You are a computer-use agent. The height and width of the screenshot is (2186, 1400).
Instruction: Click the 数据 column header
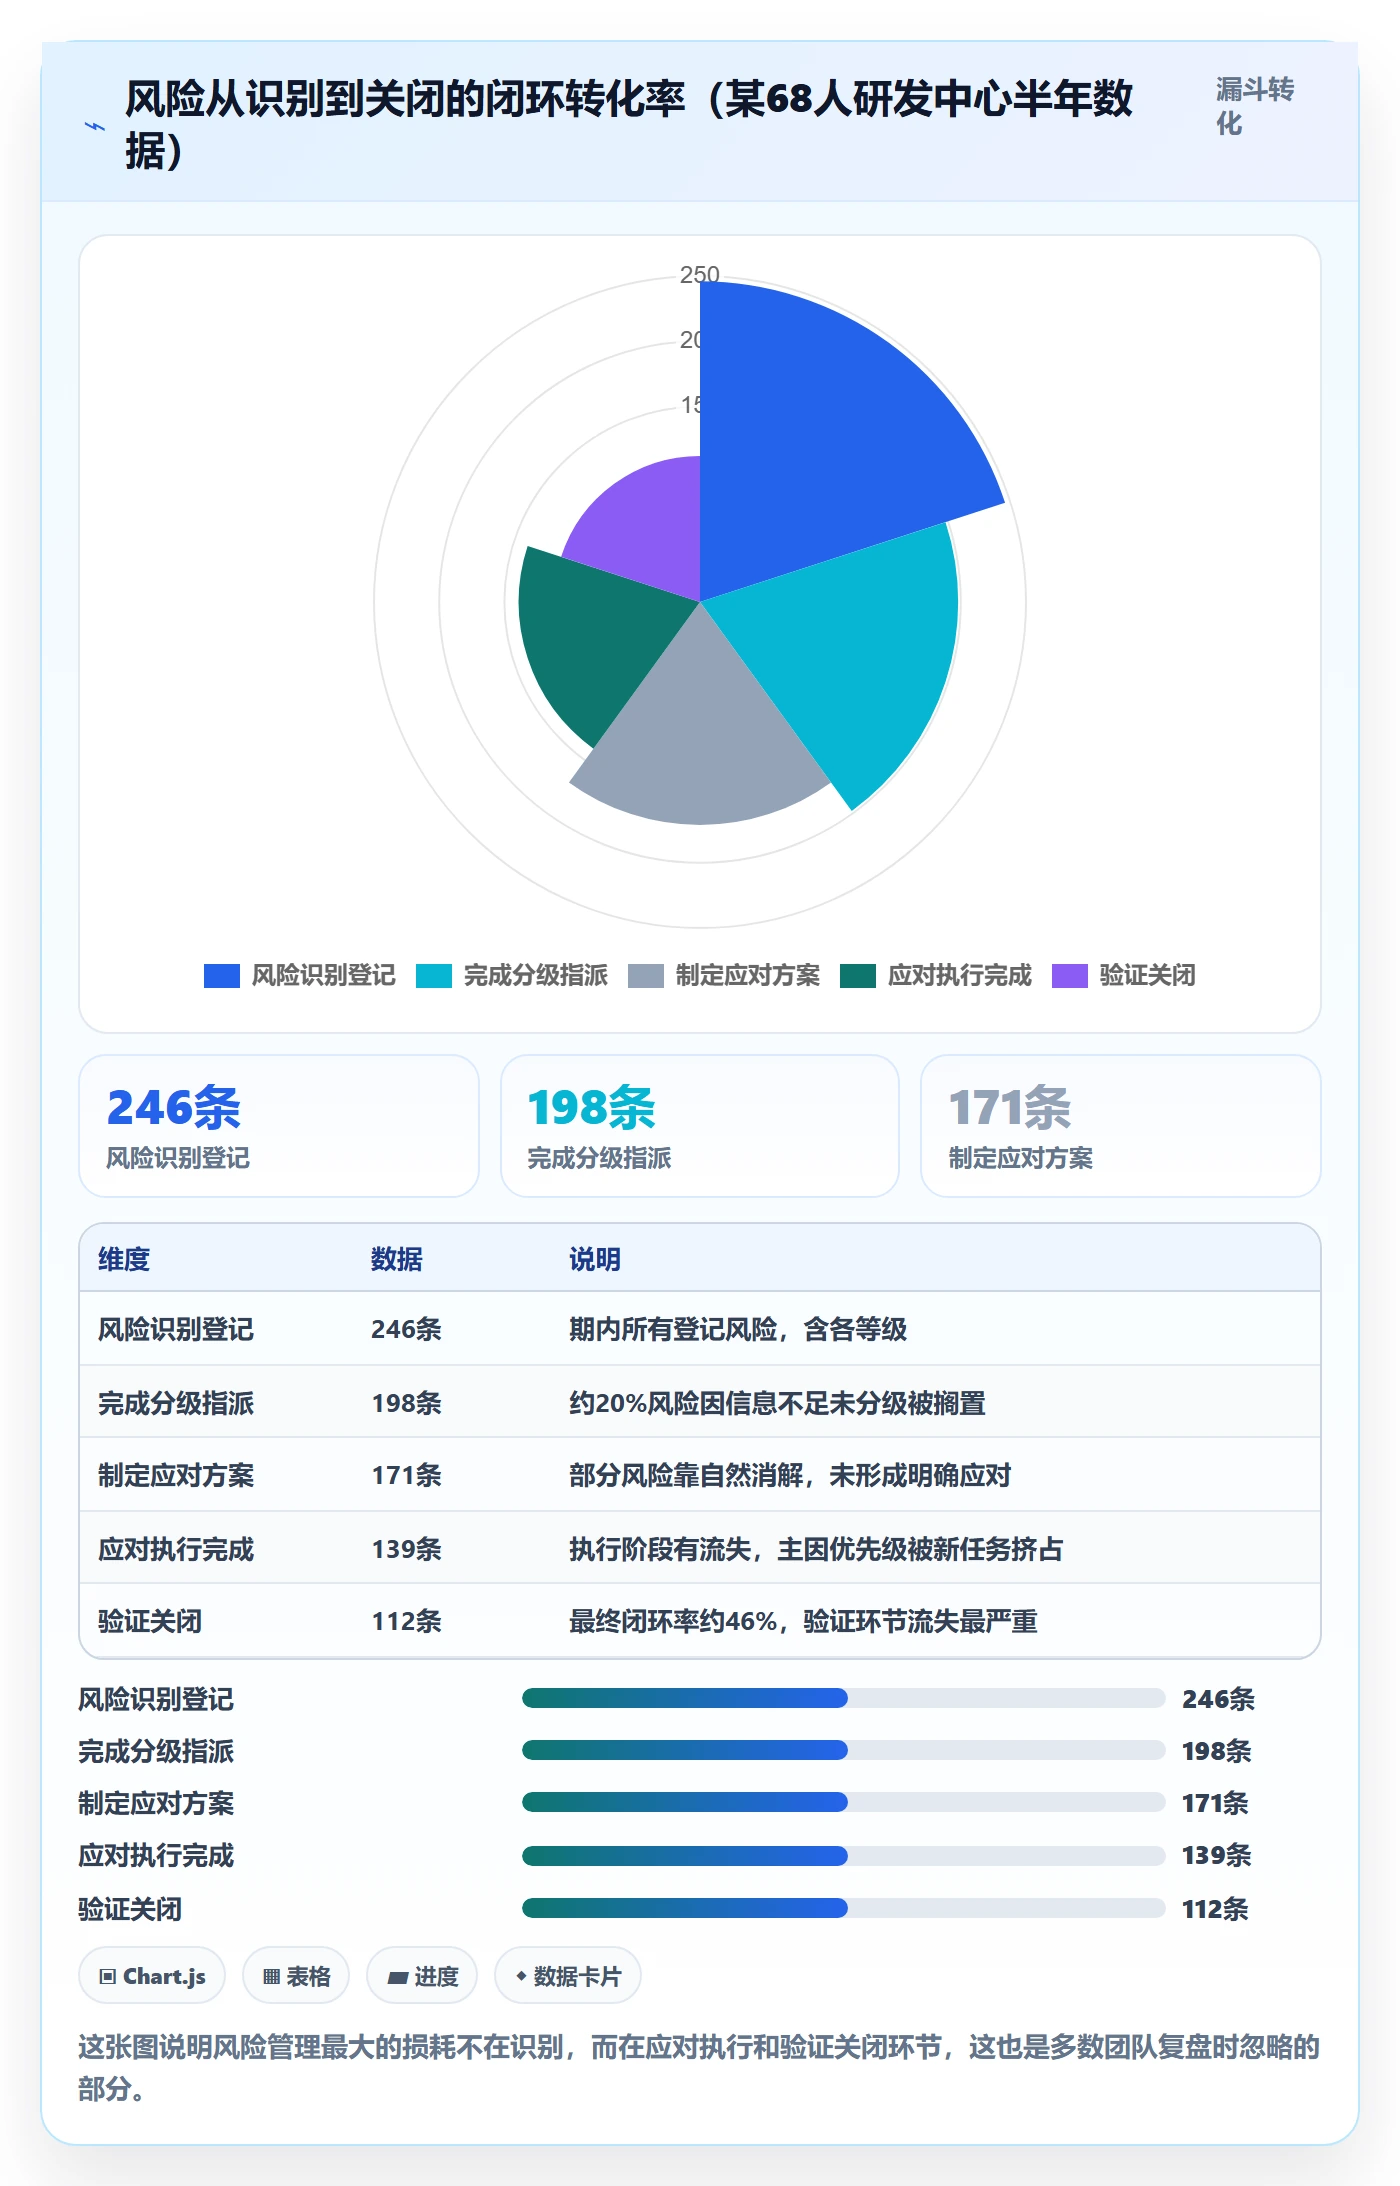tap(397, 1259)
